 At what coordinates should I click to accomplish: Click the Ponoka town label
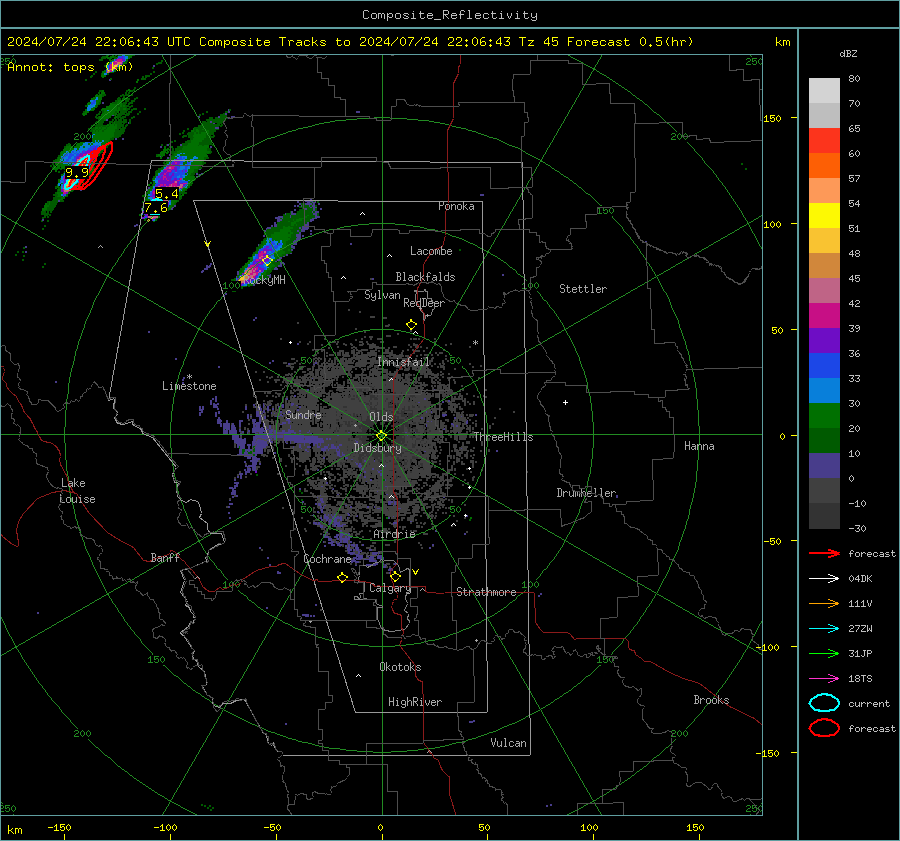[x=456, y=207]
